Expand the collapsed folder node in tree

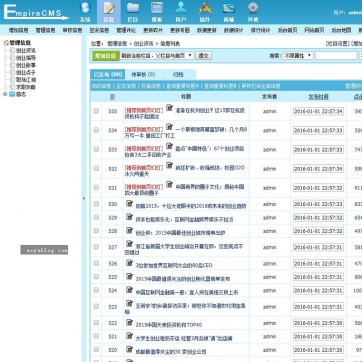tap(5, 94)
